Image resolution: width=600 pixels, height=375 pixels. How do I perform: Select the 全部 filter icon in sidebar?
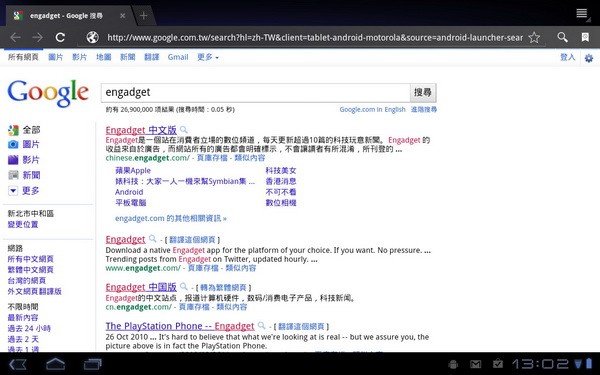(13, 130)
